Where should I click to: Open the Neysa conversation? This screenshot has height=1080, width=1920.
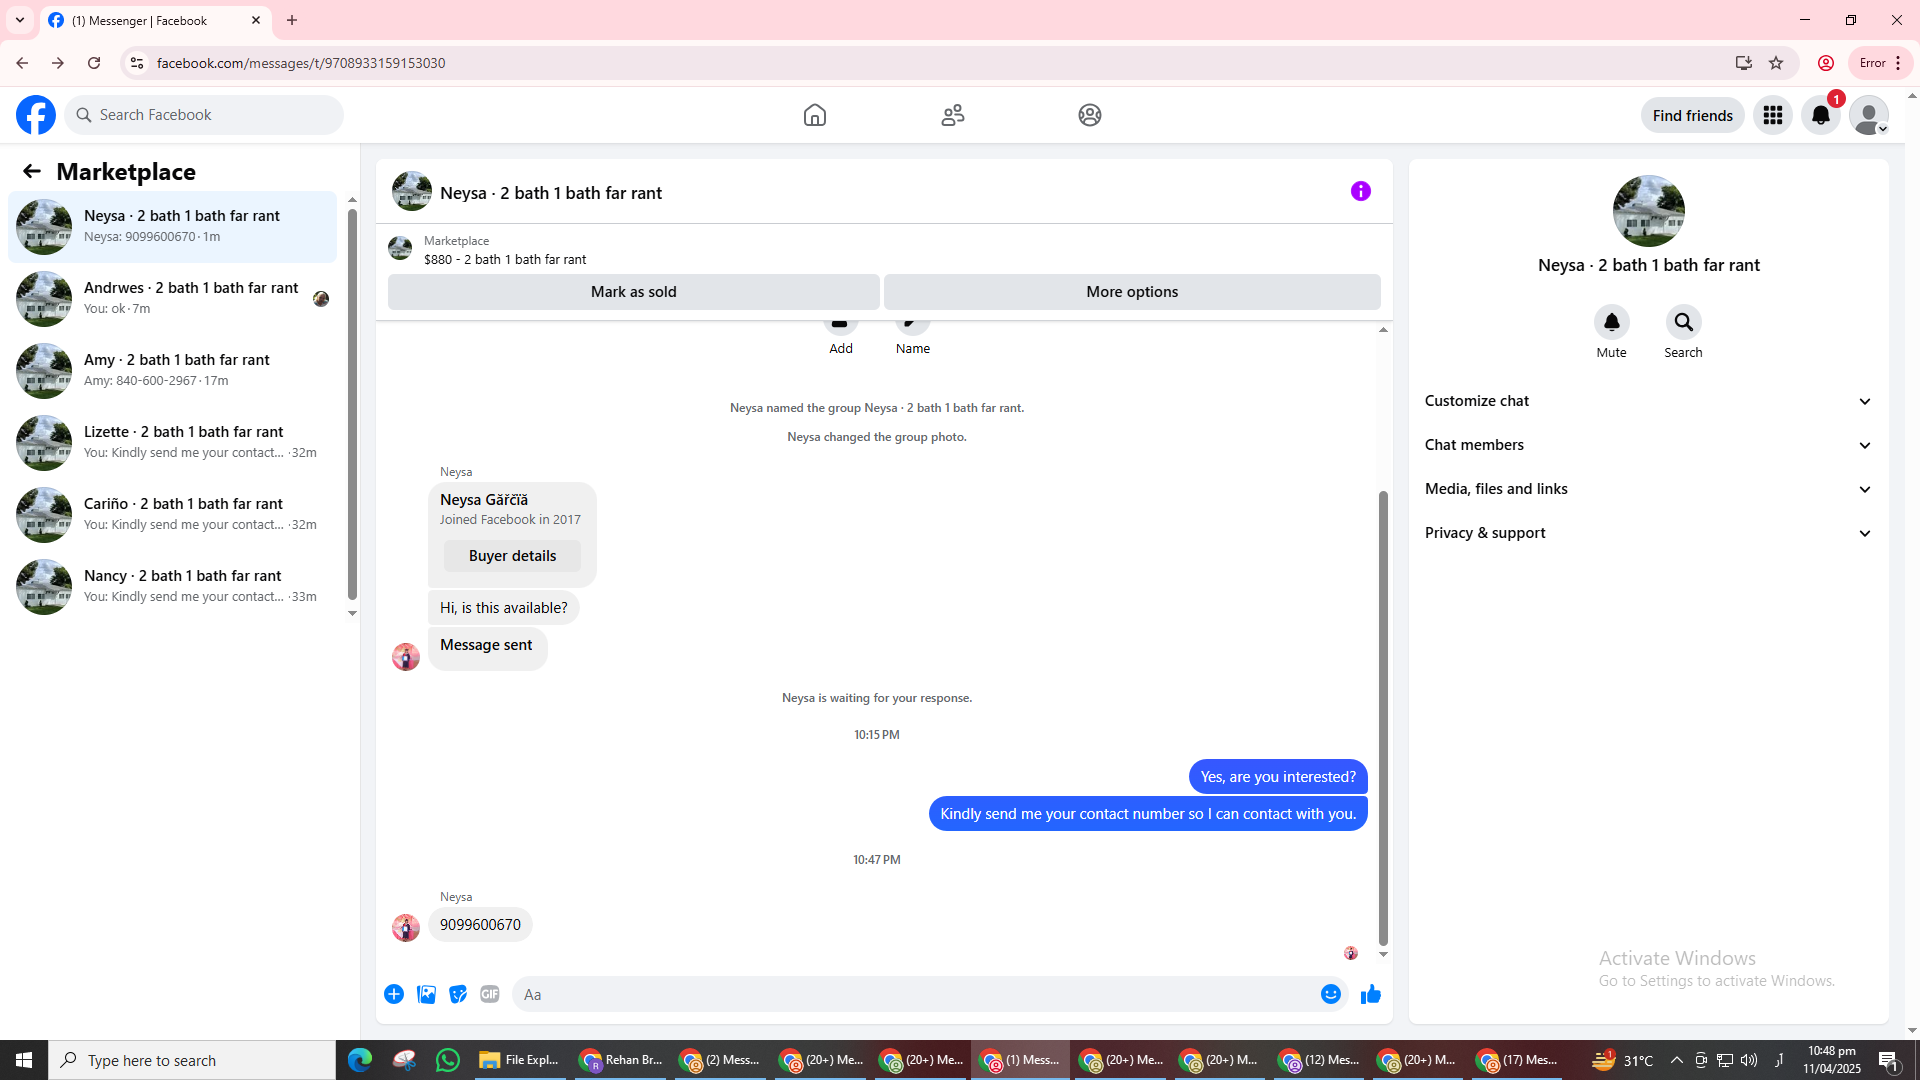coord(173,227)
